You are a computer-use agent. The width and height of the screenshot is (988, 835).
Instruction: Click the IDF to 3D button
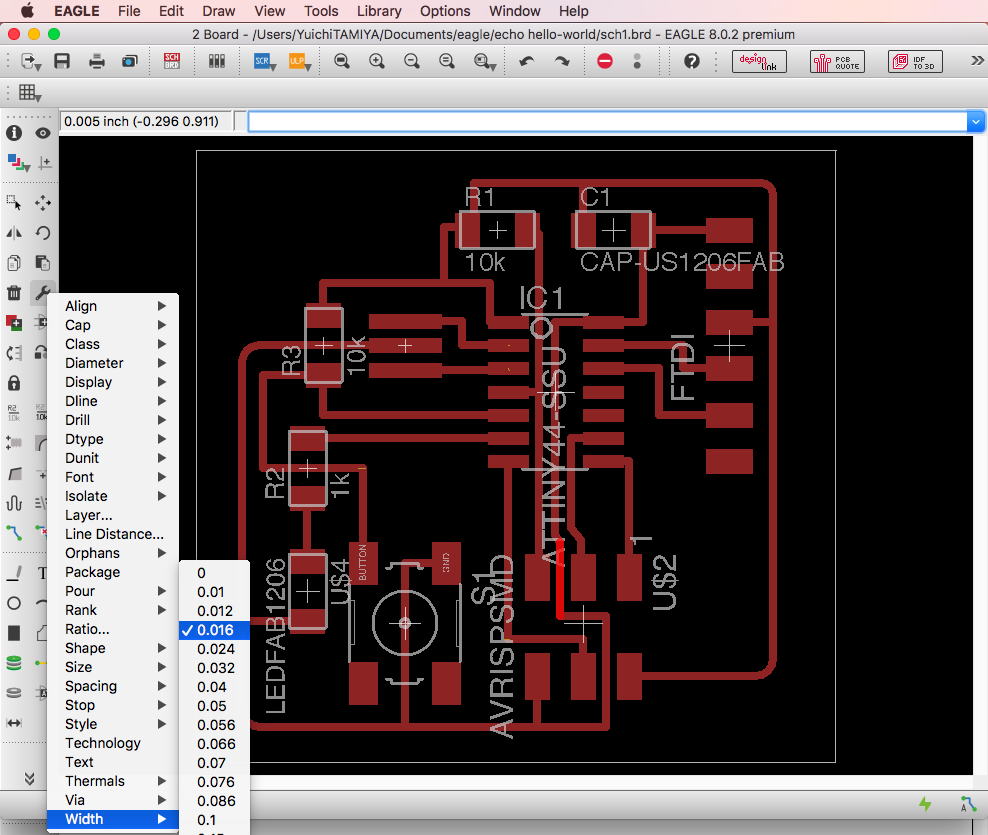916,62
